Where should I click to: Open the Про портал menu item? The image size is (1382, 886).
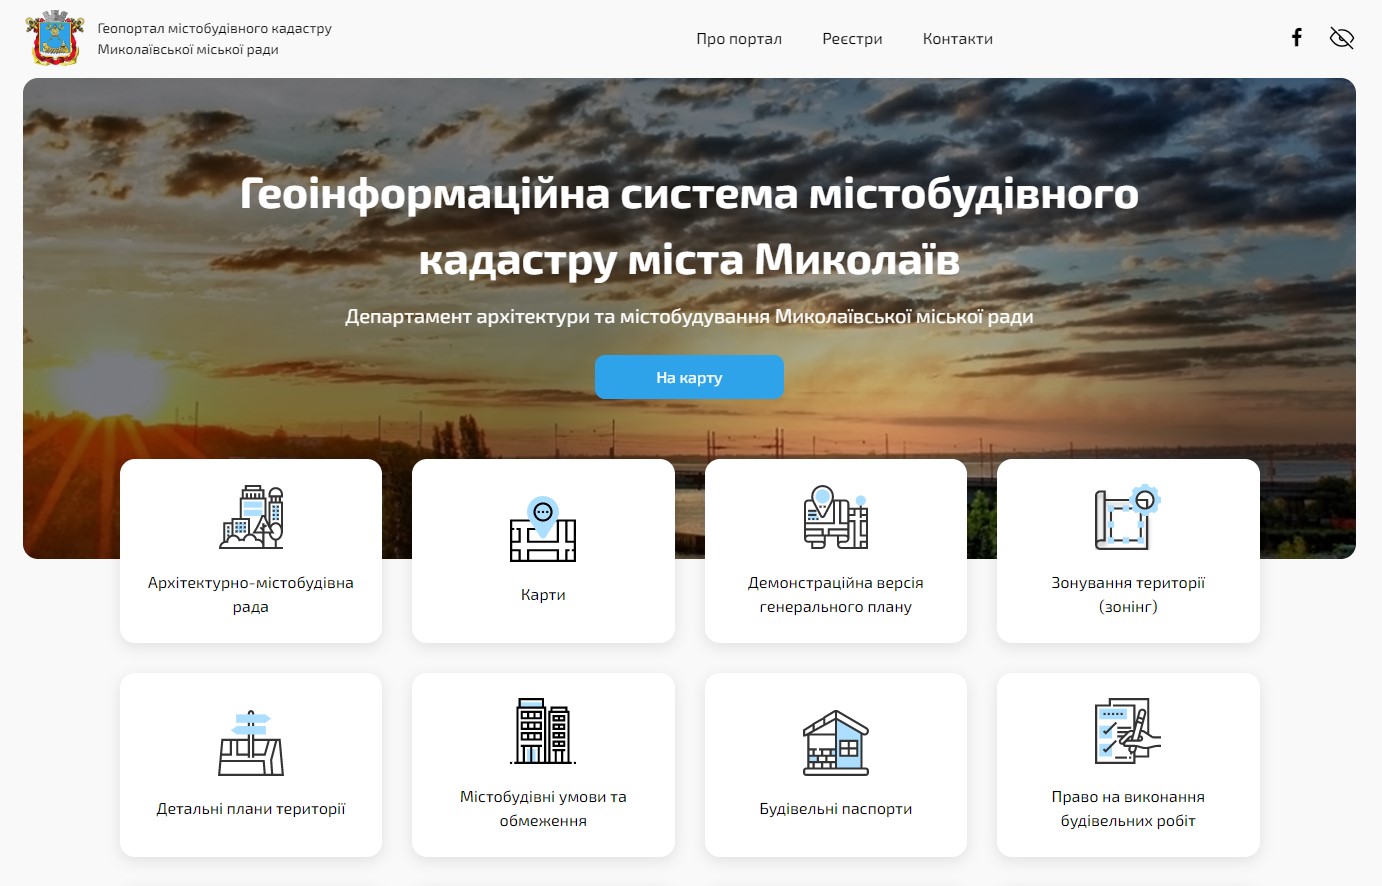pos(739,39)
